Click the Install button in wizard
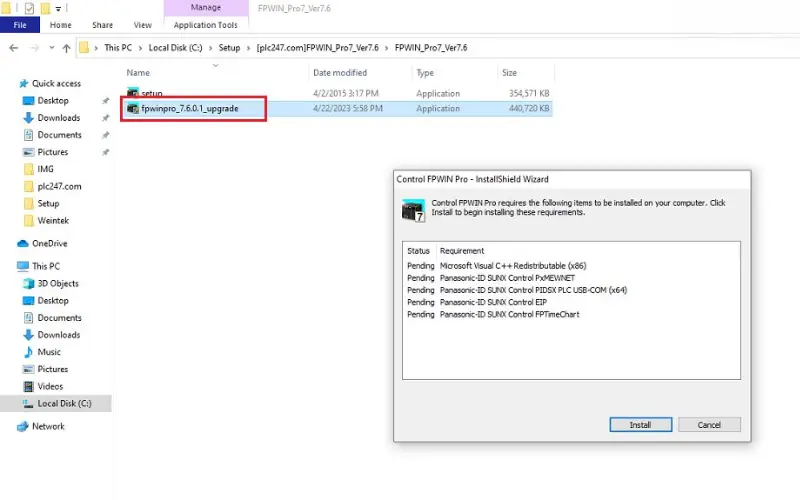Viewport: 800px width, 500px height. coord(640,424)
